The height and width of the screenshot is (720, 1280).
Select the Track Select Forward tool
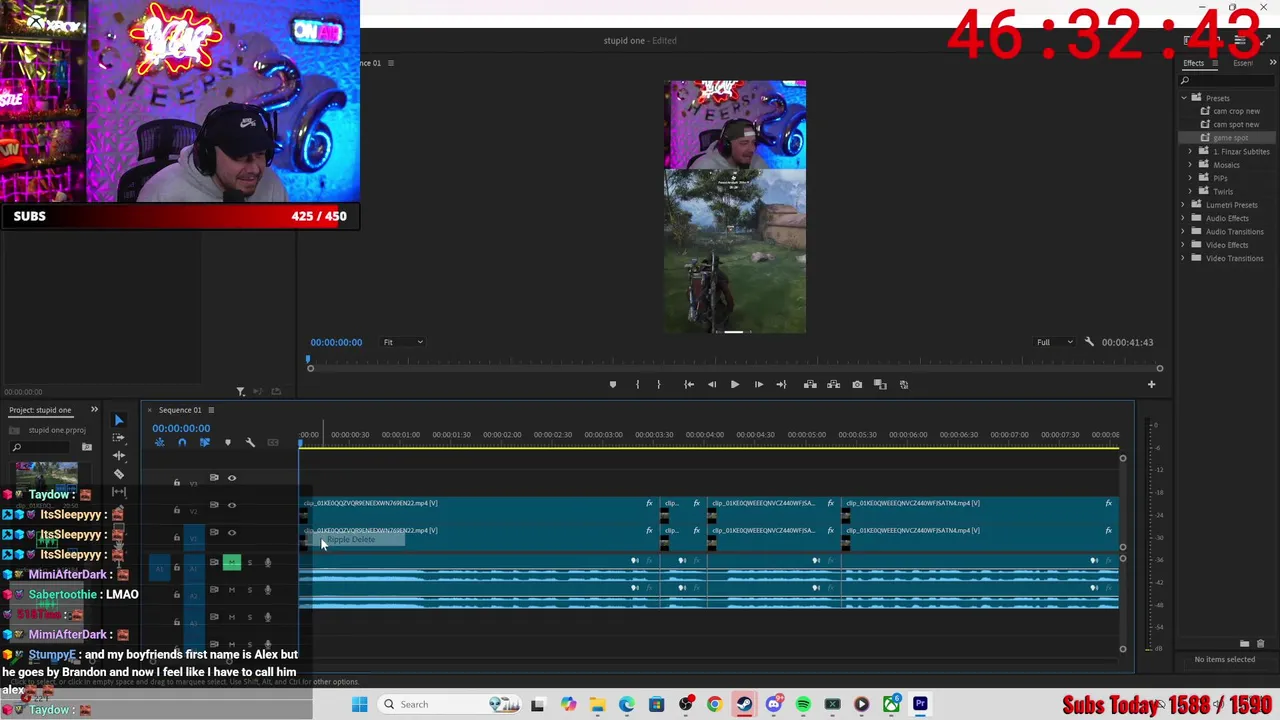pos(119,438)
